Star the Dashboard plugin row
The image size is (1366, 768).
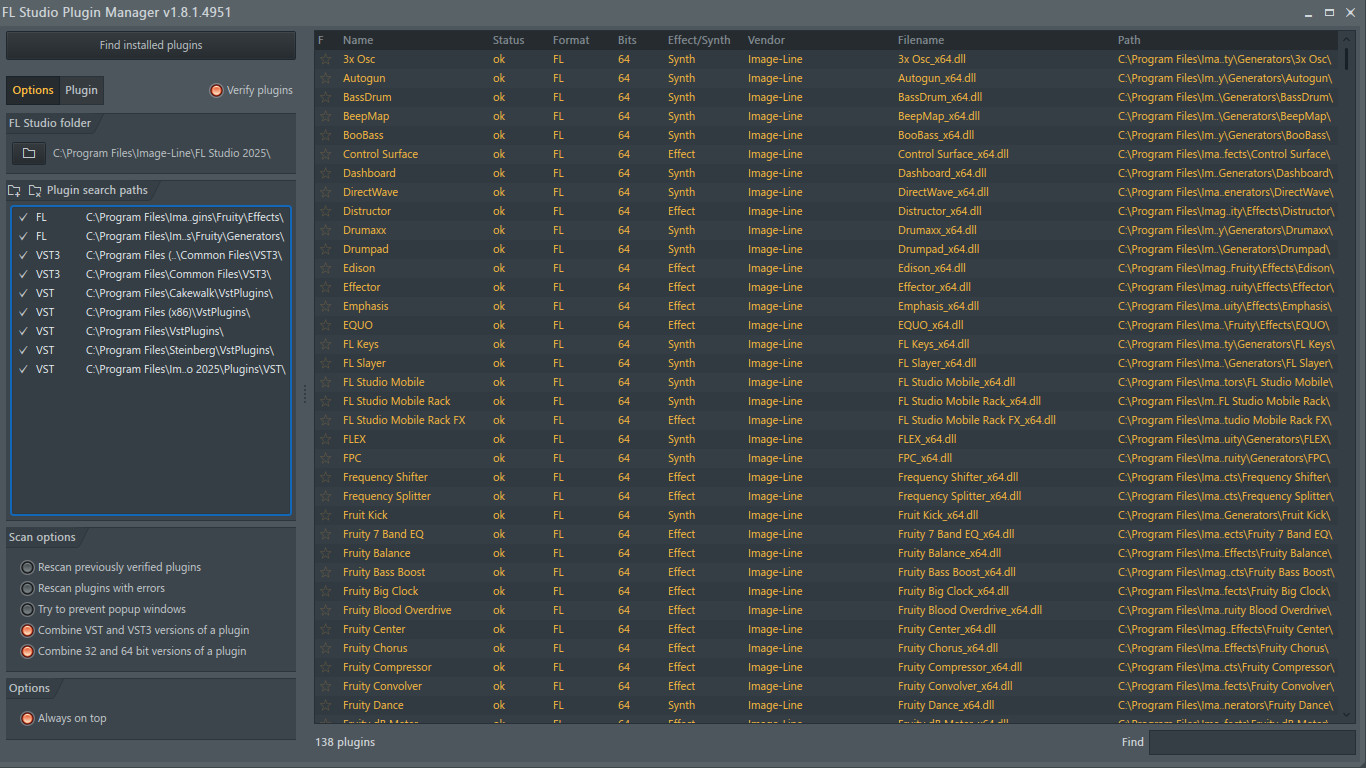[325, 173]
